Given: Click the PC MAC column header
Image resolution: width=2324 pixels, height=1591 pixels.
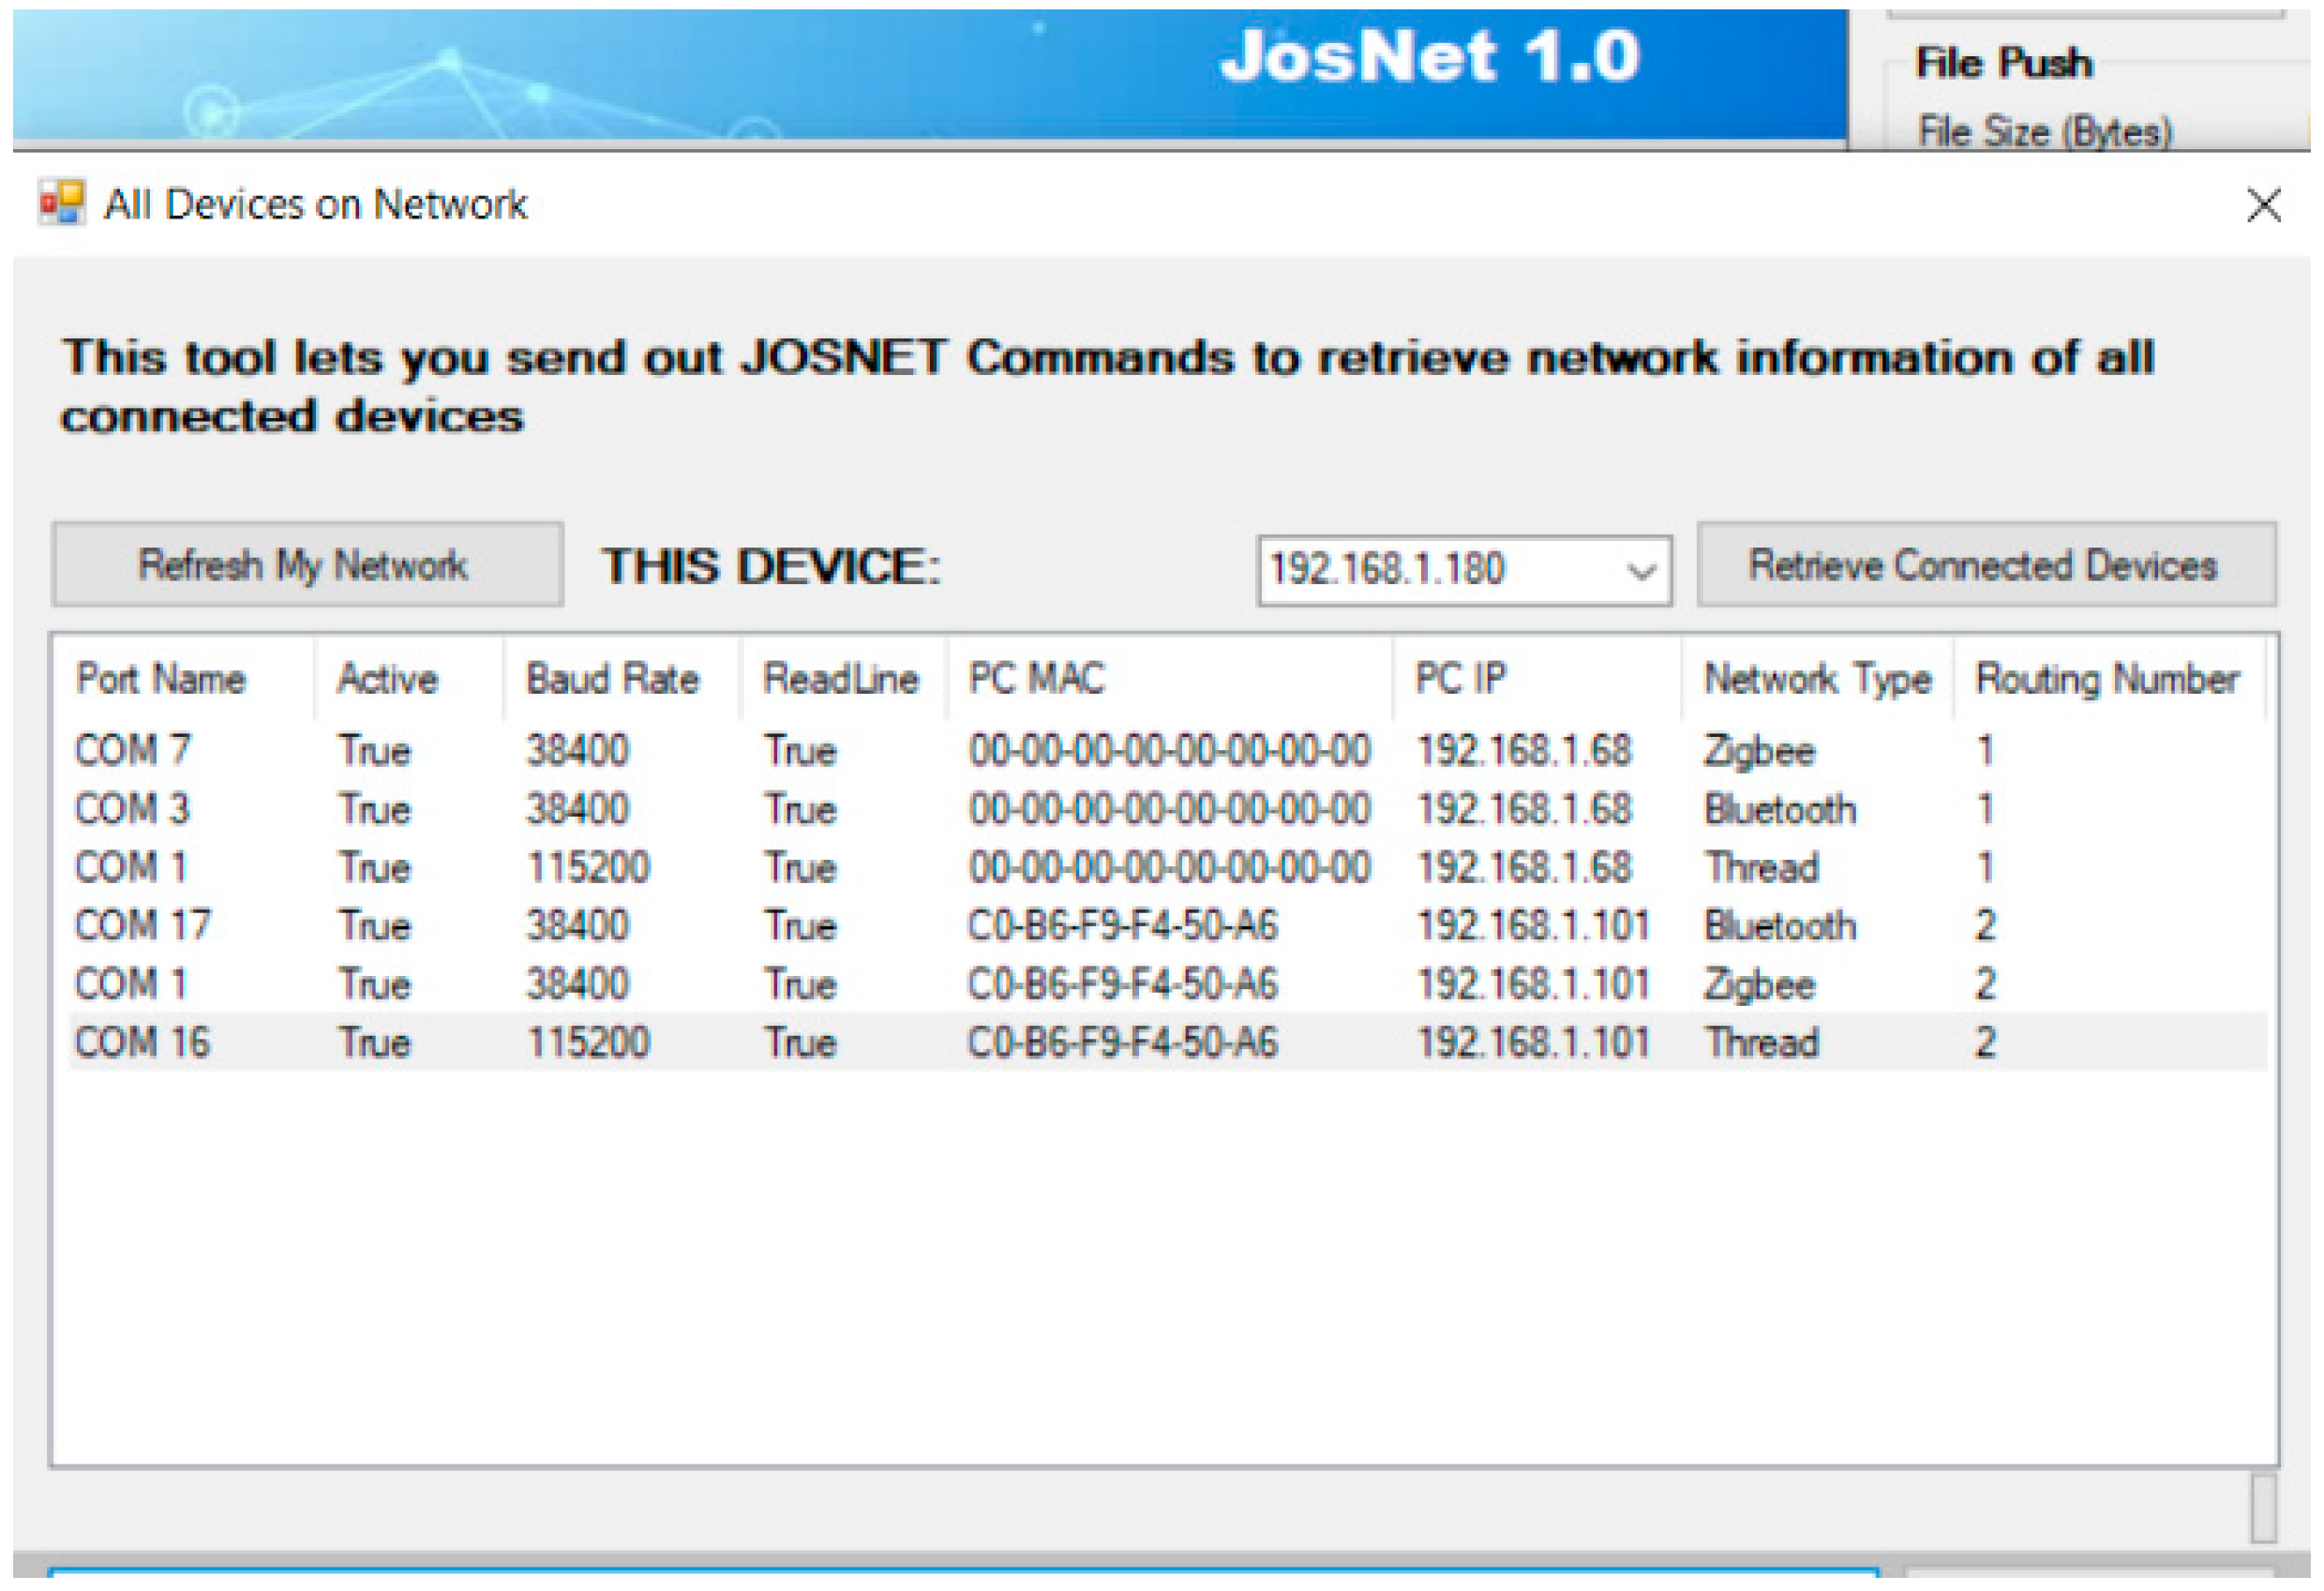Looking at the screenshot, I should [1036, 680].
